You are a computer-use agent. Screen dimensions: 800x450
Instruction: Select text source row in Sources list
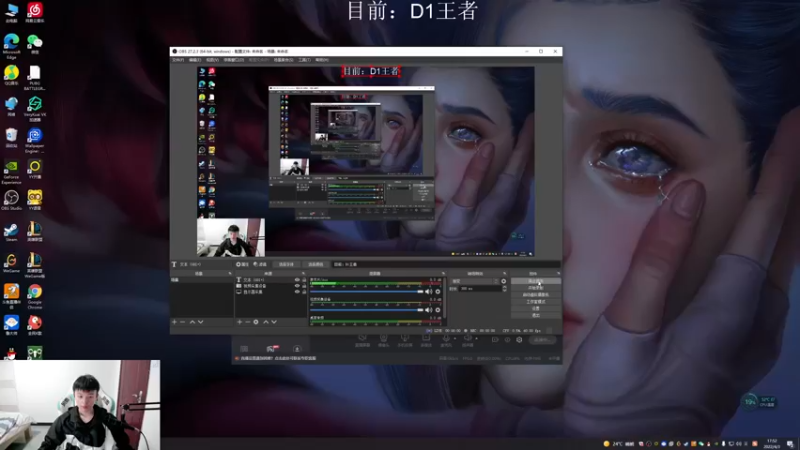tap(271, 280)
